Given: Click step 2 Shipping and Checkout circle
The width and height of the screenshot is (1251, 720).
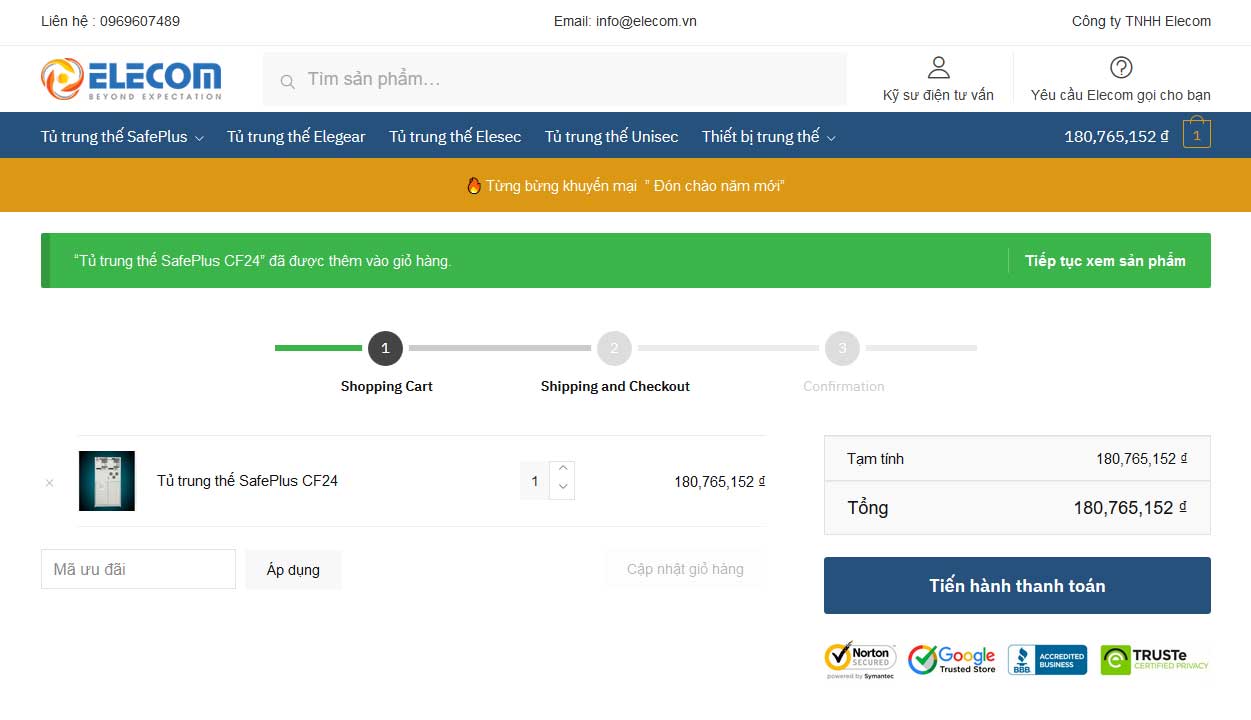Looking at the screenshot, I should [614, 348].
